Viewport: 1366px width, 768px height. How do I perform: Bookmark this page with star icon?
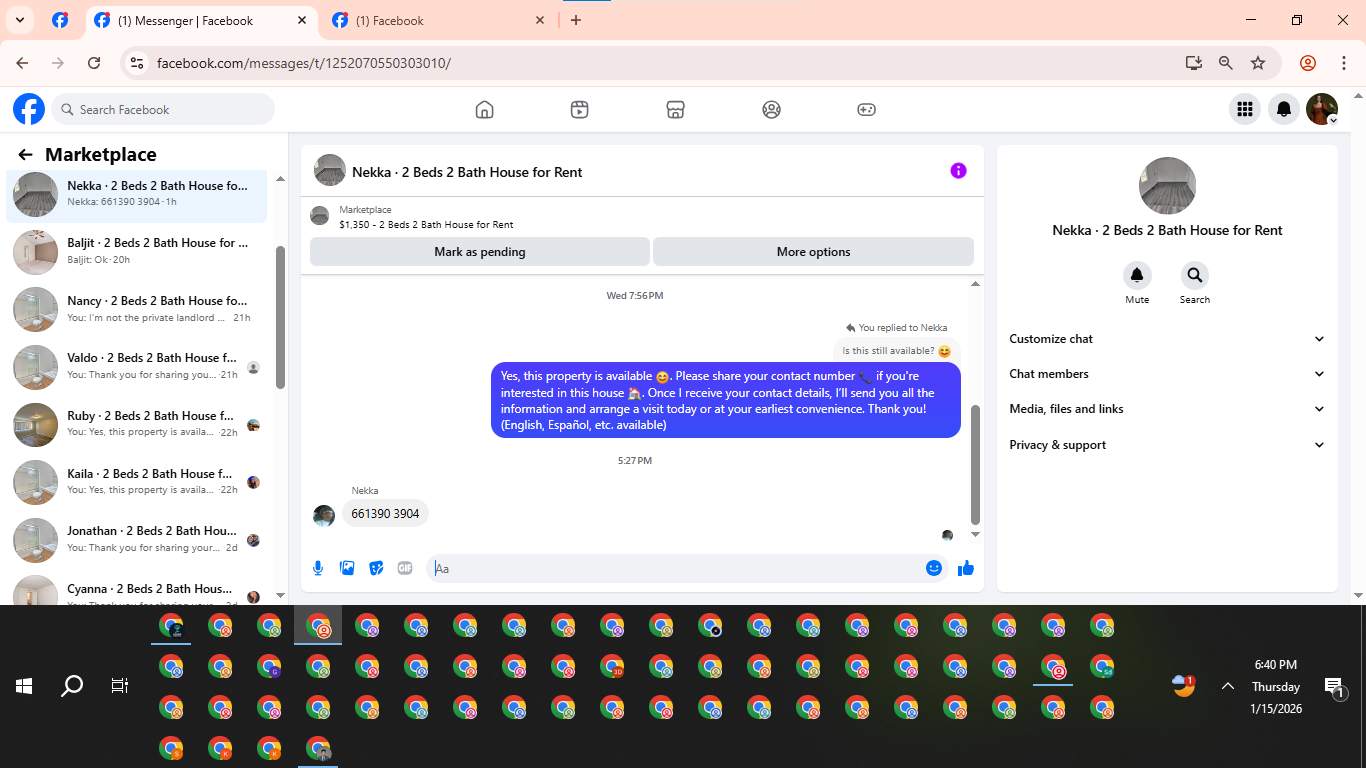pos(1258,63)
